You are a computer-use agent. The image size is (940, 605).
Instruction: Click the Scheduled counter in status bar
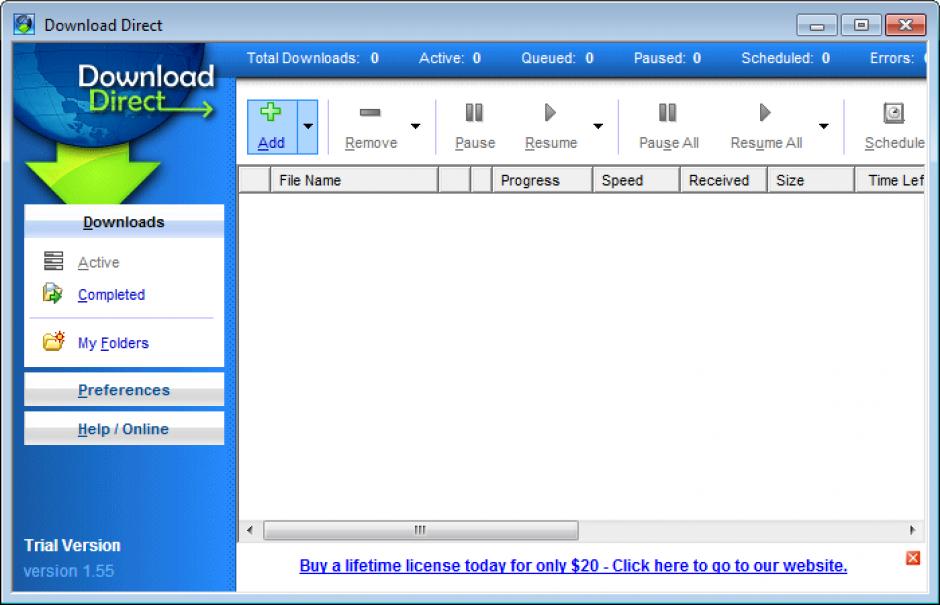[x=785, y=58]
